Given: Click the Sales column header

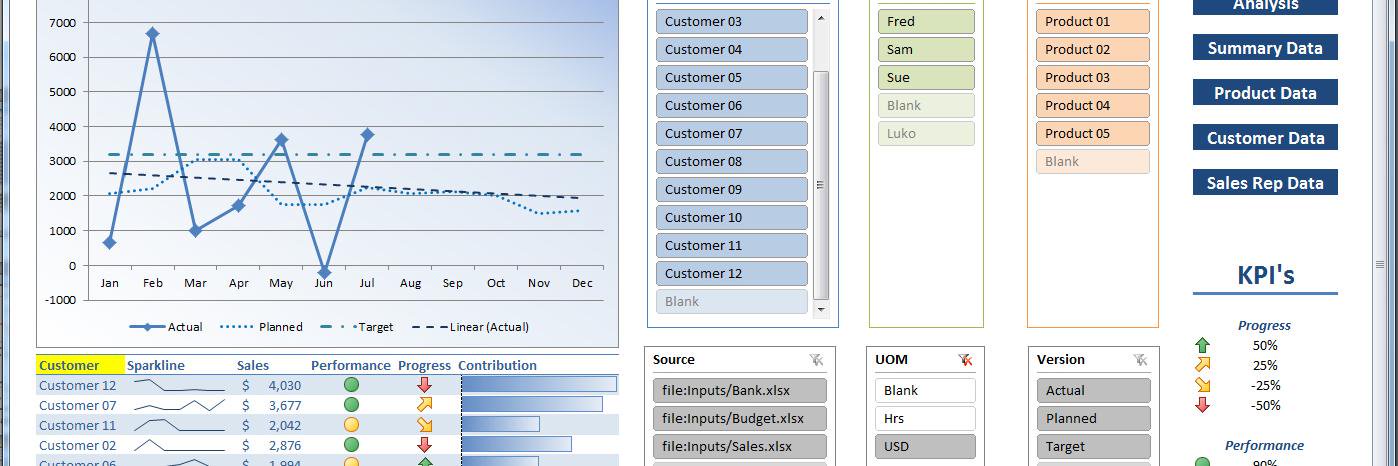Looking at the screenshot, I should point(253,365).
